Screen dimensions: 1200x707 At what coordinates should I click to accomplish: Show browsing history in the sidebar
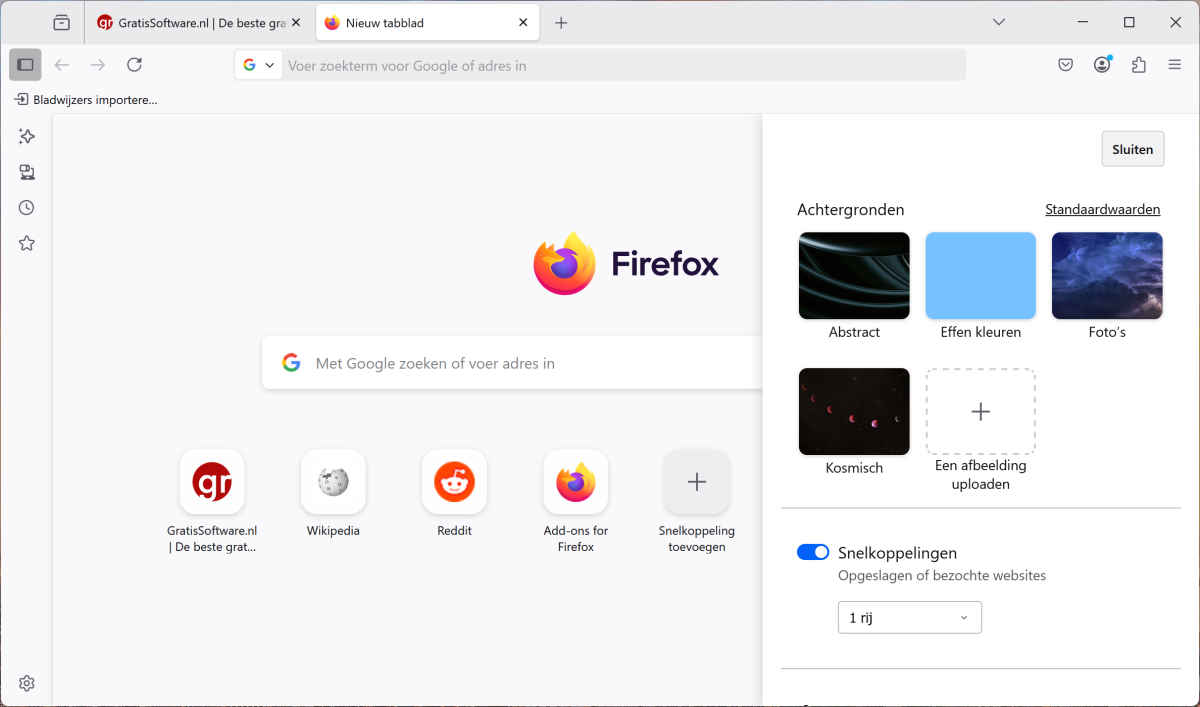[27, 208]
